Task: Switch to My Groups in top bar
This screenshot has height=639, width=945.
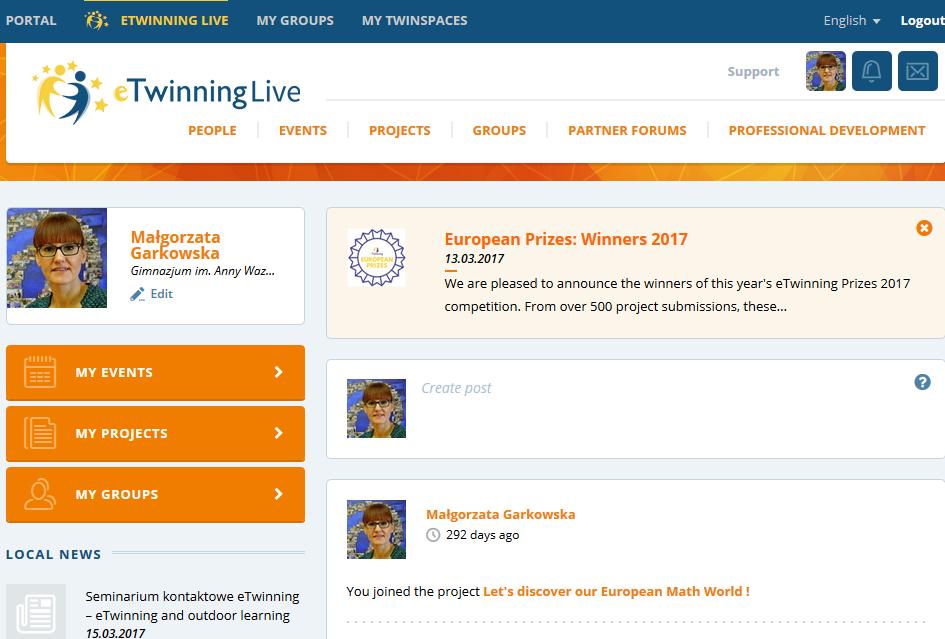Action: point(295,20)
